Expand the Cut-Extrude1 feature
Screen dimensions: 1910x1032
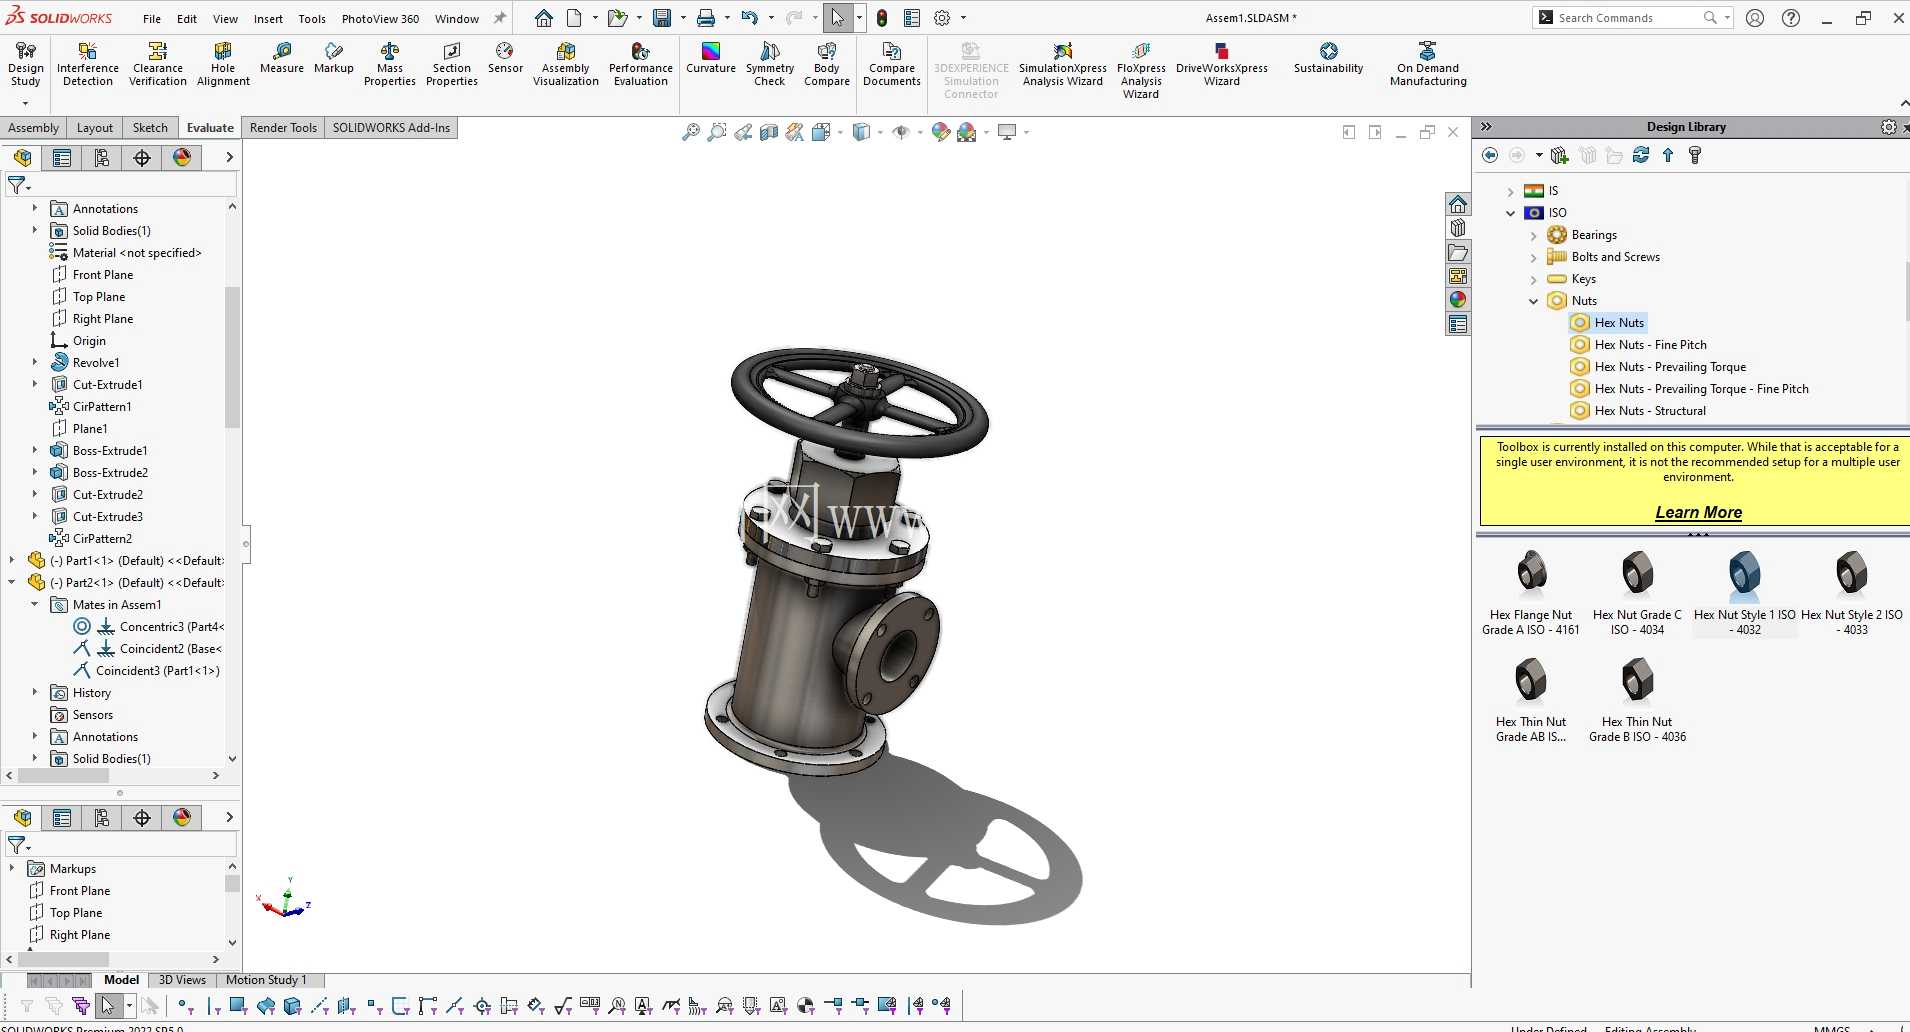click(35, 384)
